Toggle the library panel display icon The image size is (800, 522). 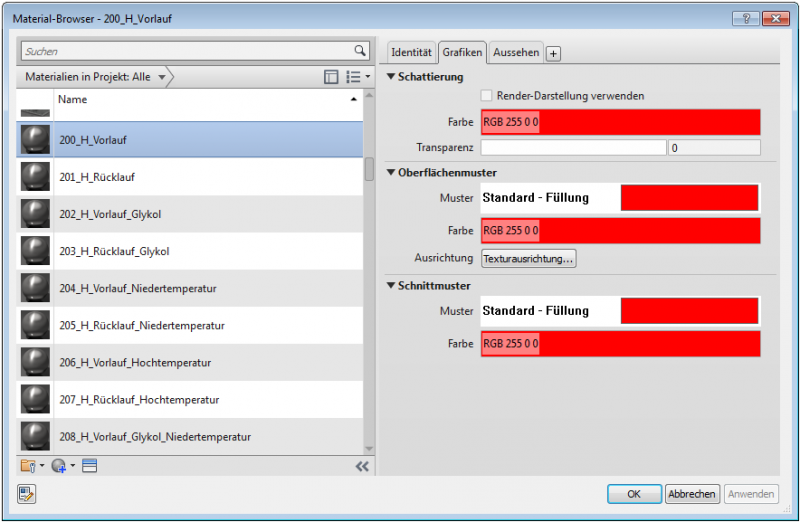point(331,77)
